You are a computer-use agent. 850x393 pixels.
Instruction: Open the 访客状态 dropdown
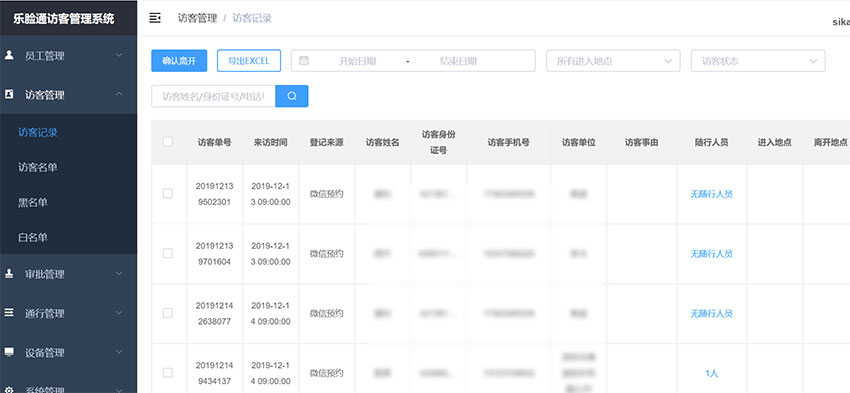point(758,61)
